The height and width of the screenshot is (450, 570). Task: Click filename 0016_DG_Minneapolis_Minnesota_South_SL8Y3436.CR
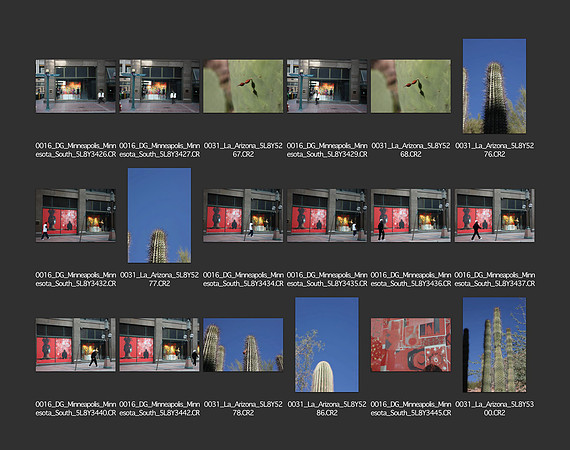(411, 279)
